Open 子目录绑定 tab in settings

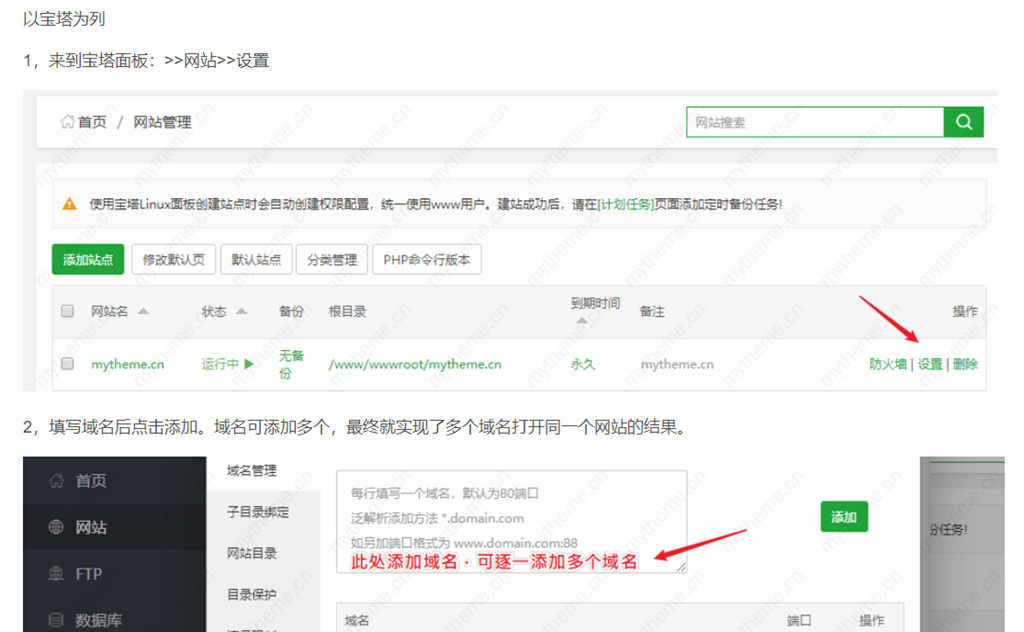tap(258, 512)
